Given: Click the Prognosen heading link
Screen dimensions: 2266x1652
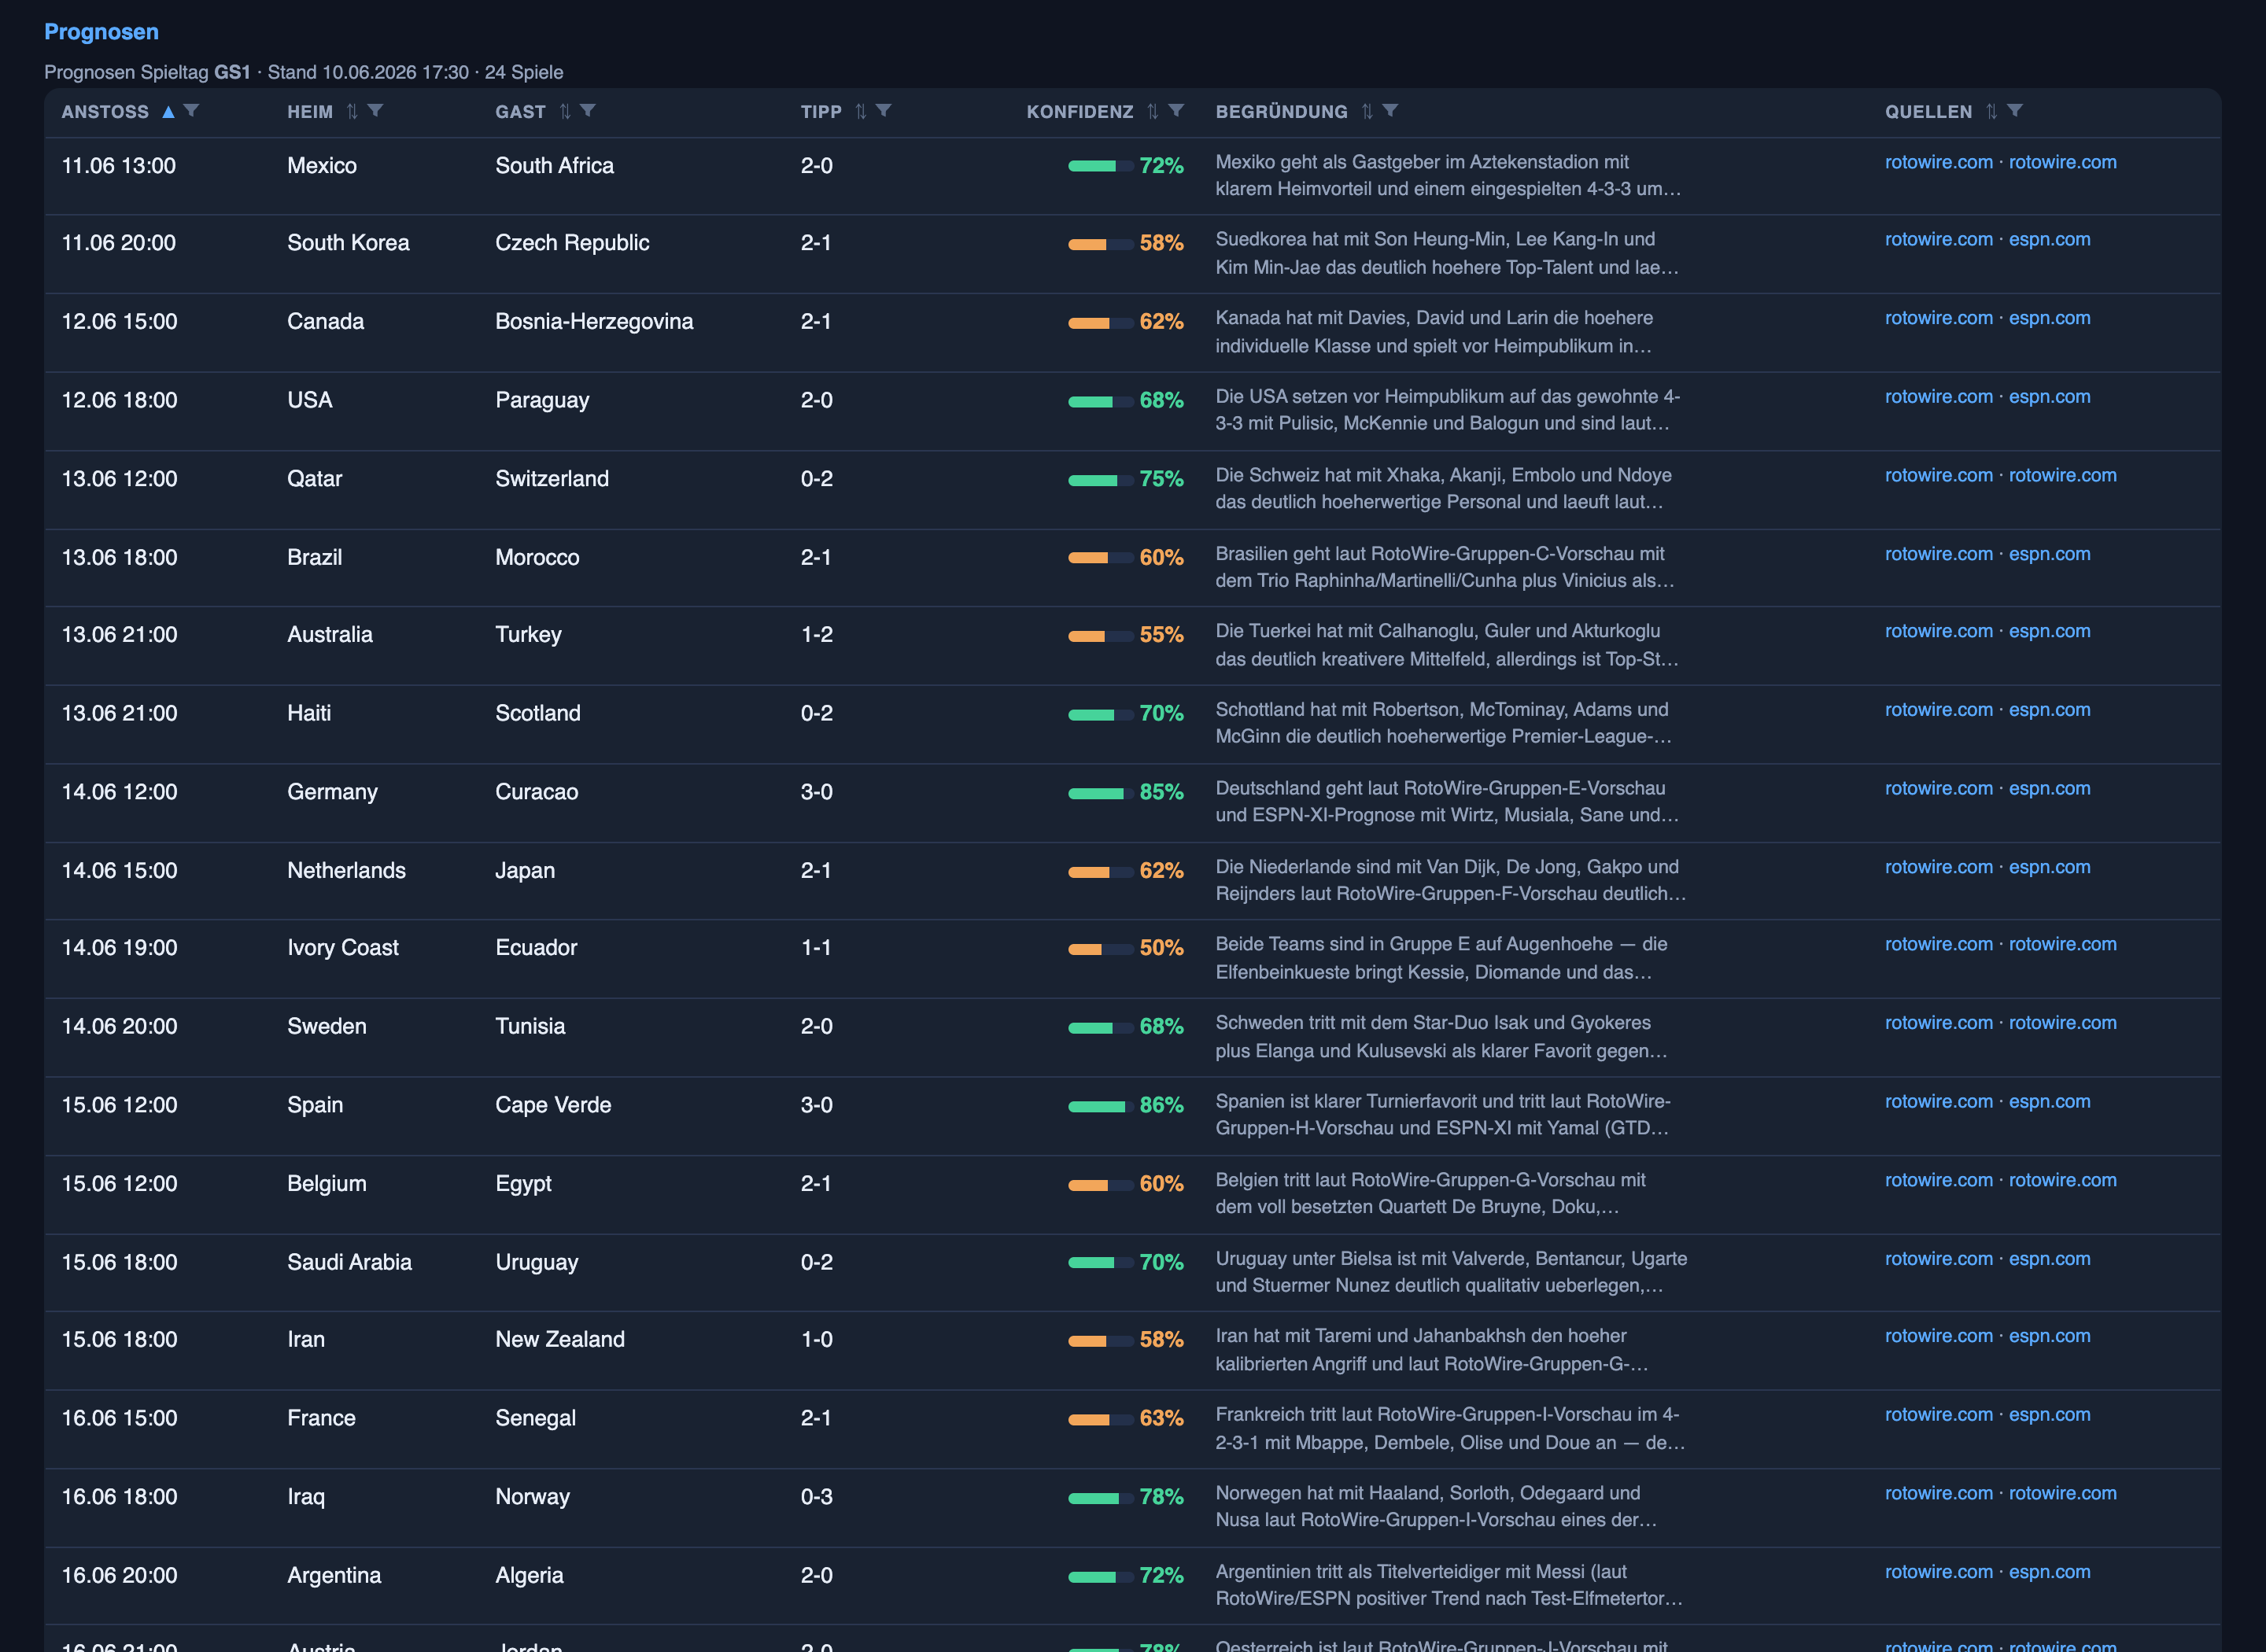Looking at the screenshot, I should (101, 32).
